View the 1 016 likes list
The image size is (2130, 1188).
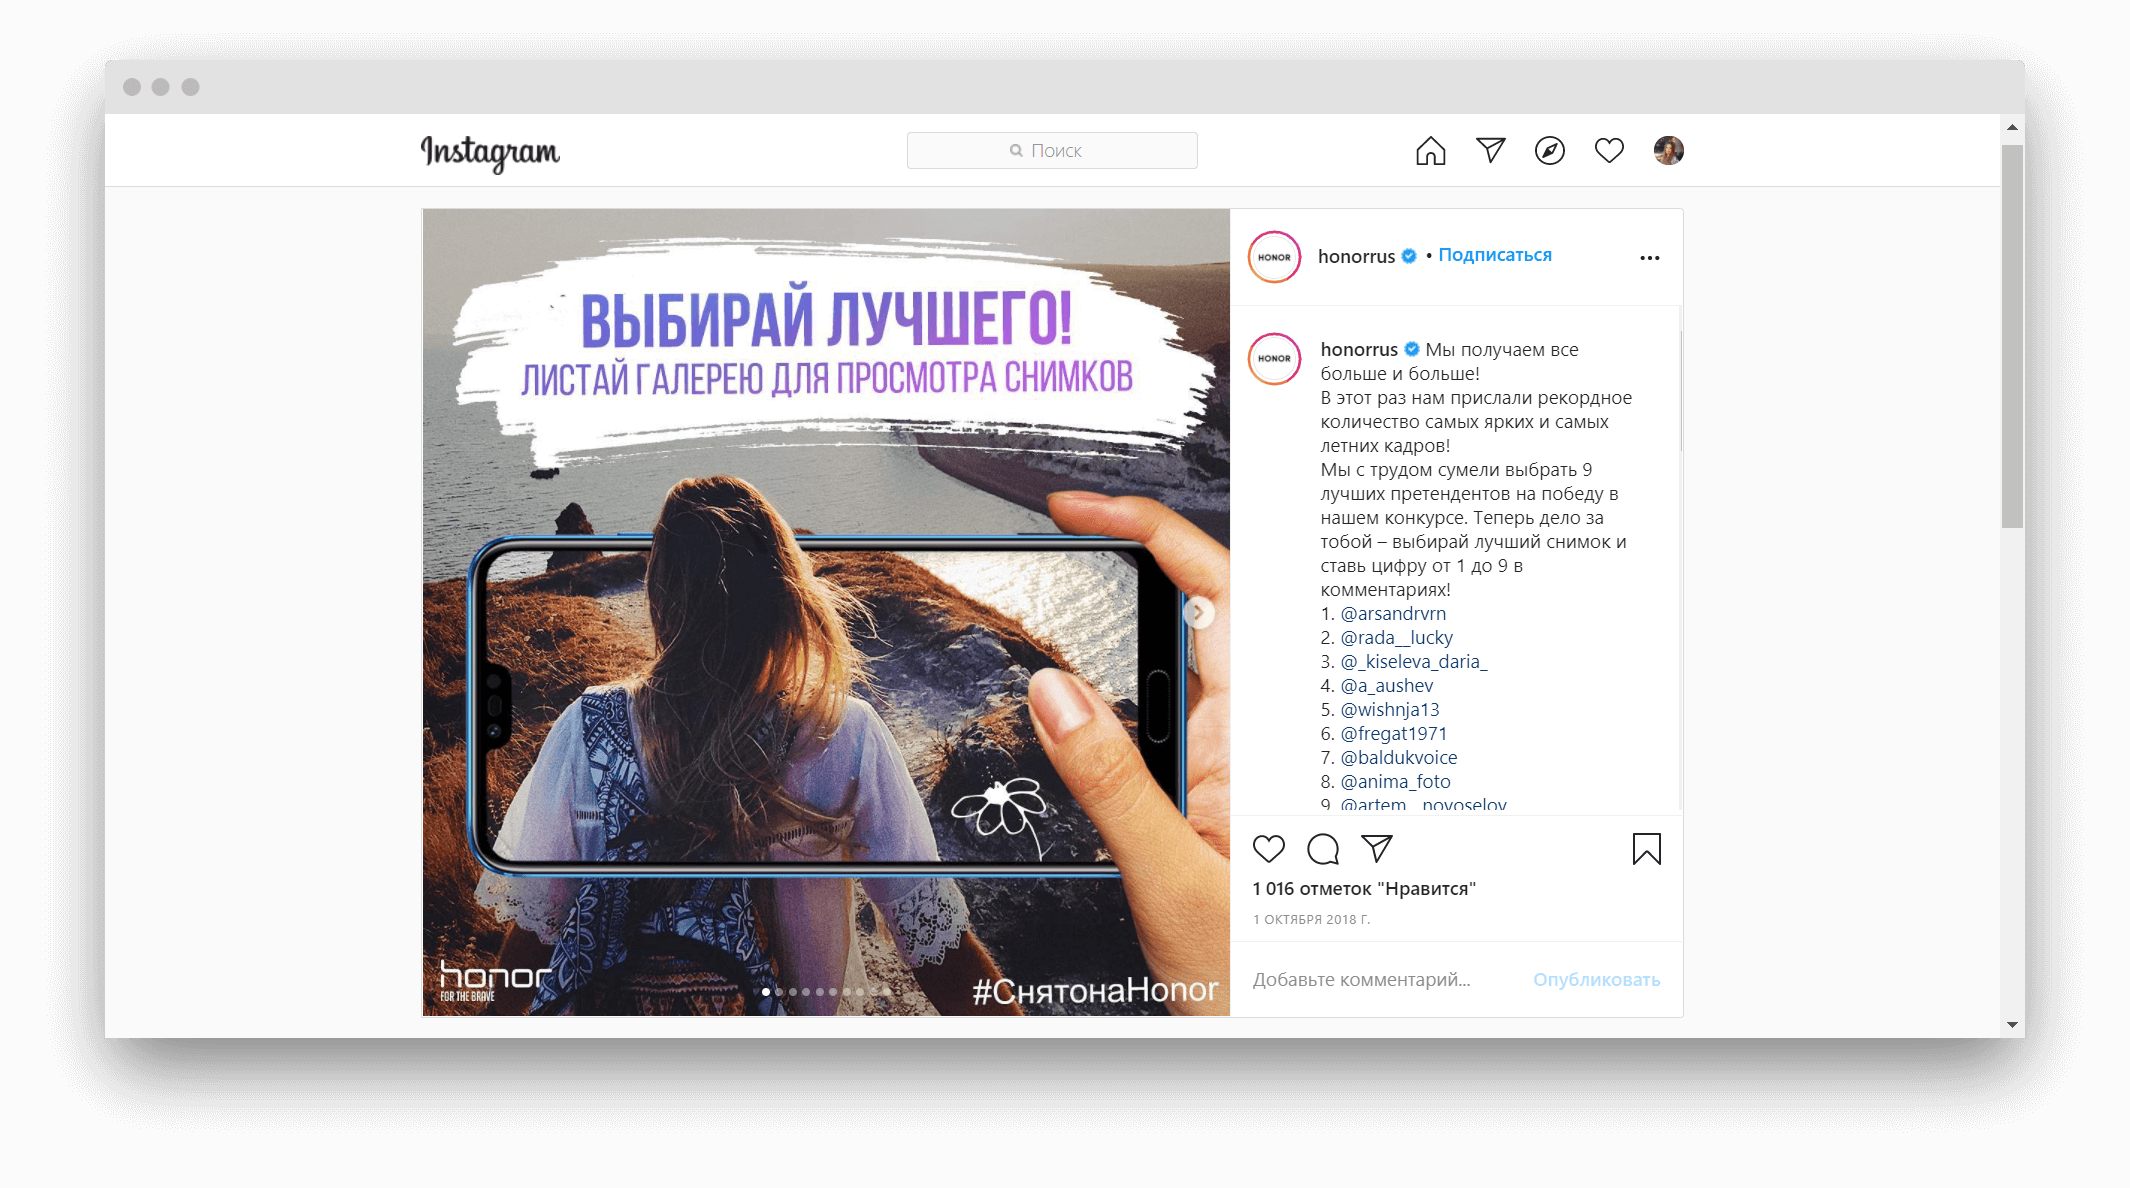1364,888
